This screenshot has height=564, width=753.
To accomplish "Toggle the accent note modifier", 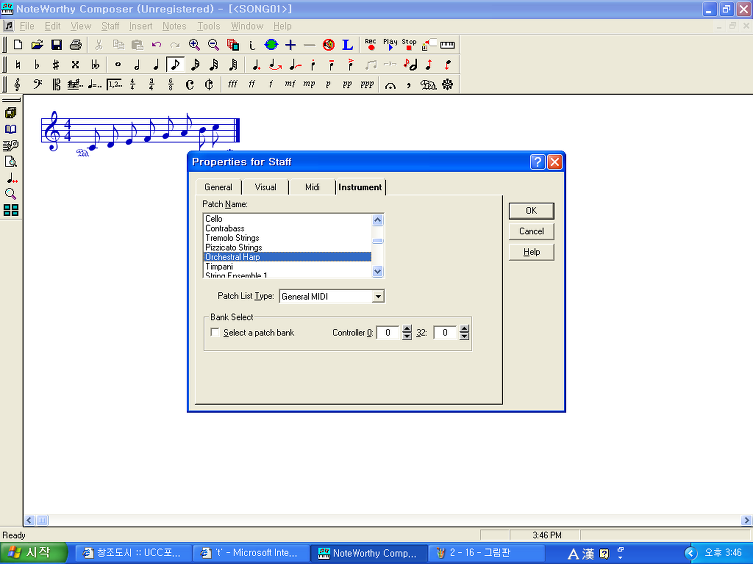I will (x=351, y=64).
